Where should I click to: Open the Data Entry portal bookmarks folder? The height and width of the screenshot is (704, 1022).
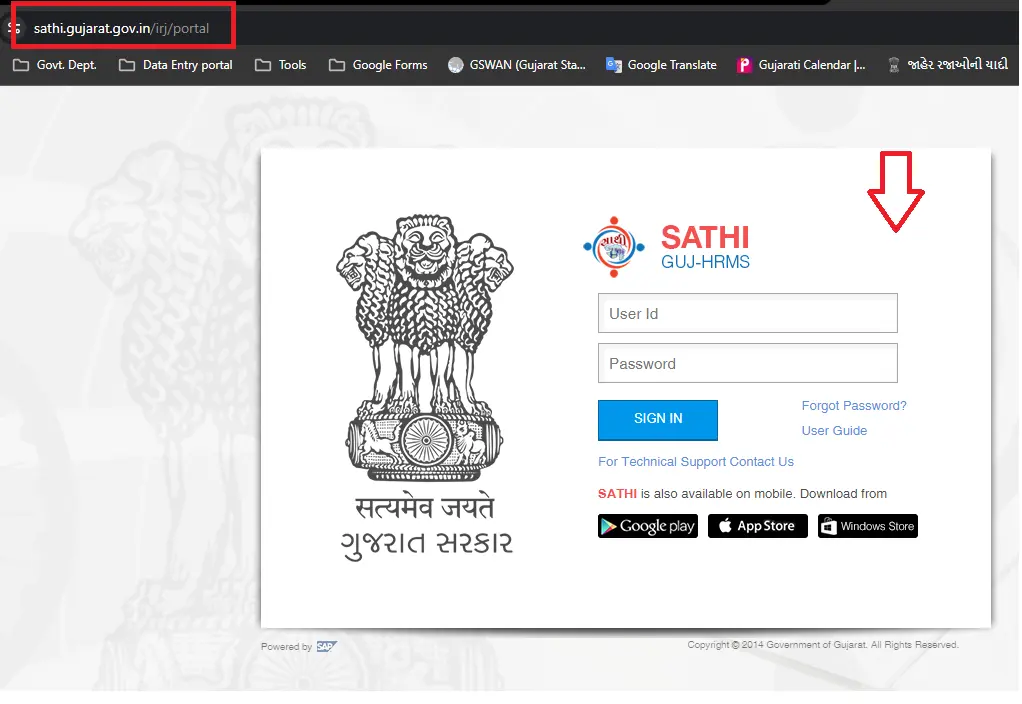[x=176, y=65]
